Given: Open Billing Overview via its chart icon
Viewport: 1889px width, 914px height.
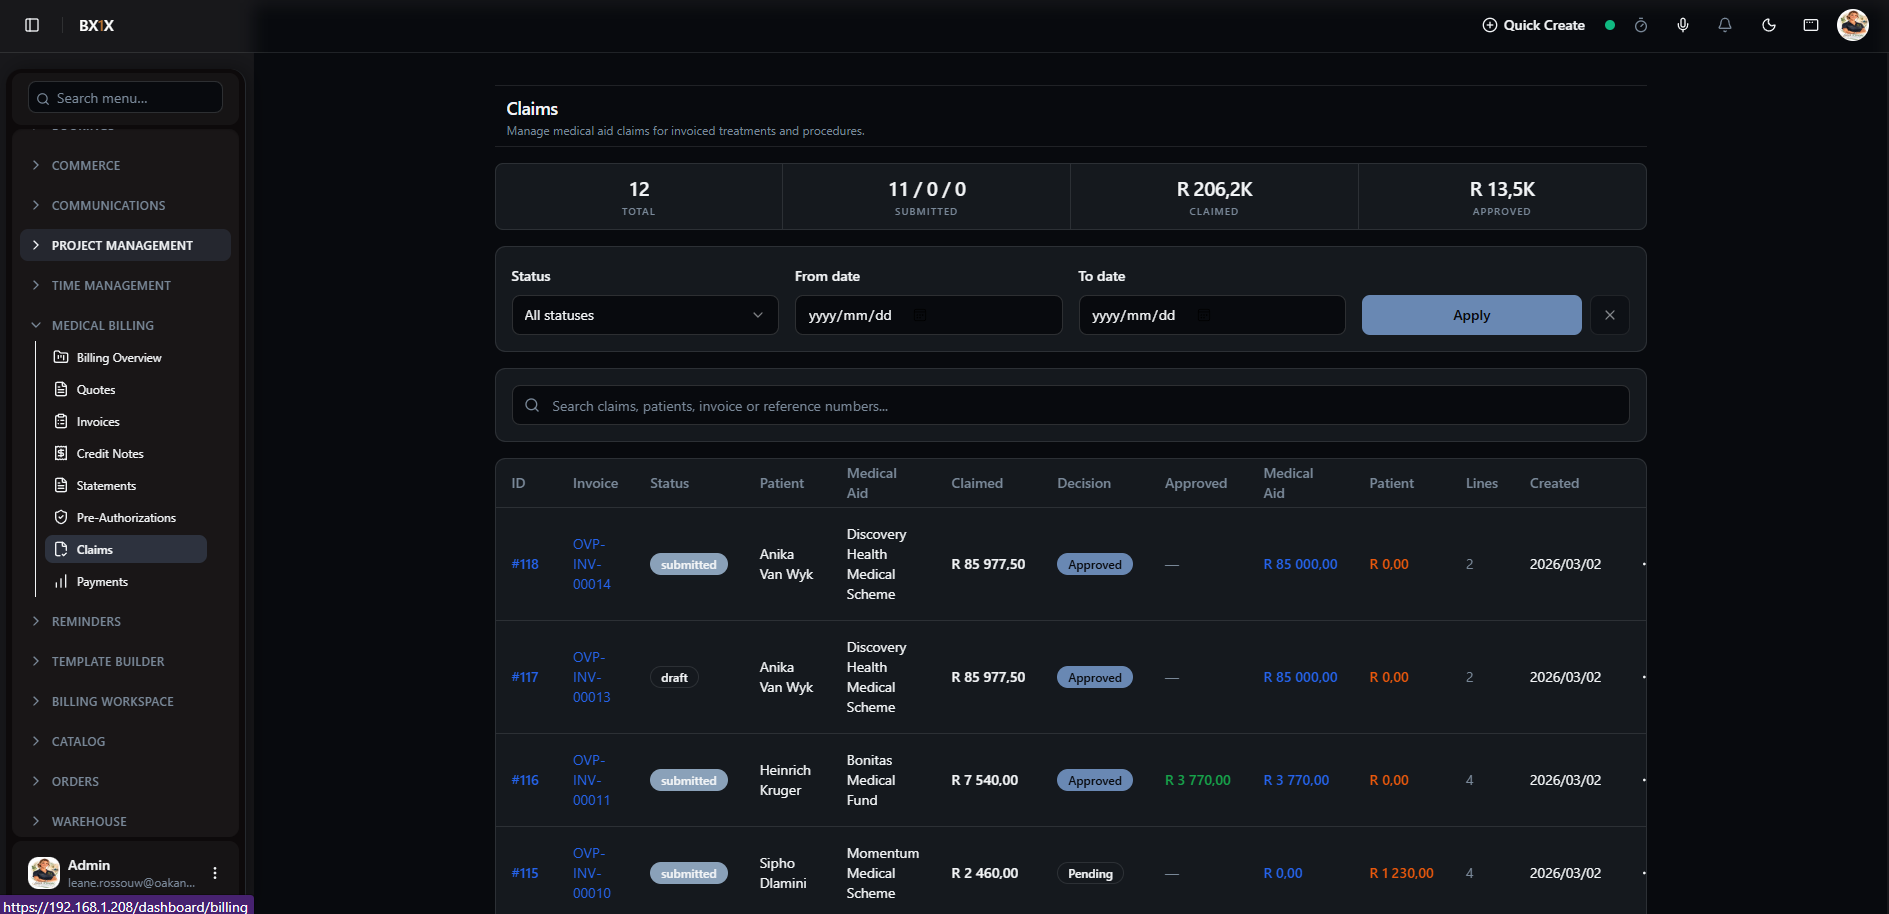Looking at the screenshot, I should [61, 357].
